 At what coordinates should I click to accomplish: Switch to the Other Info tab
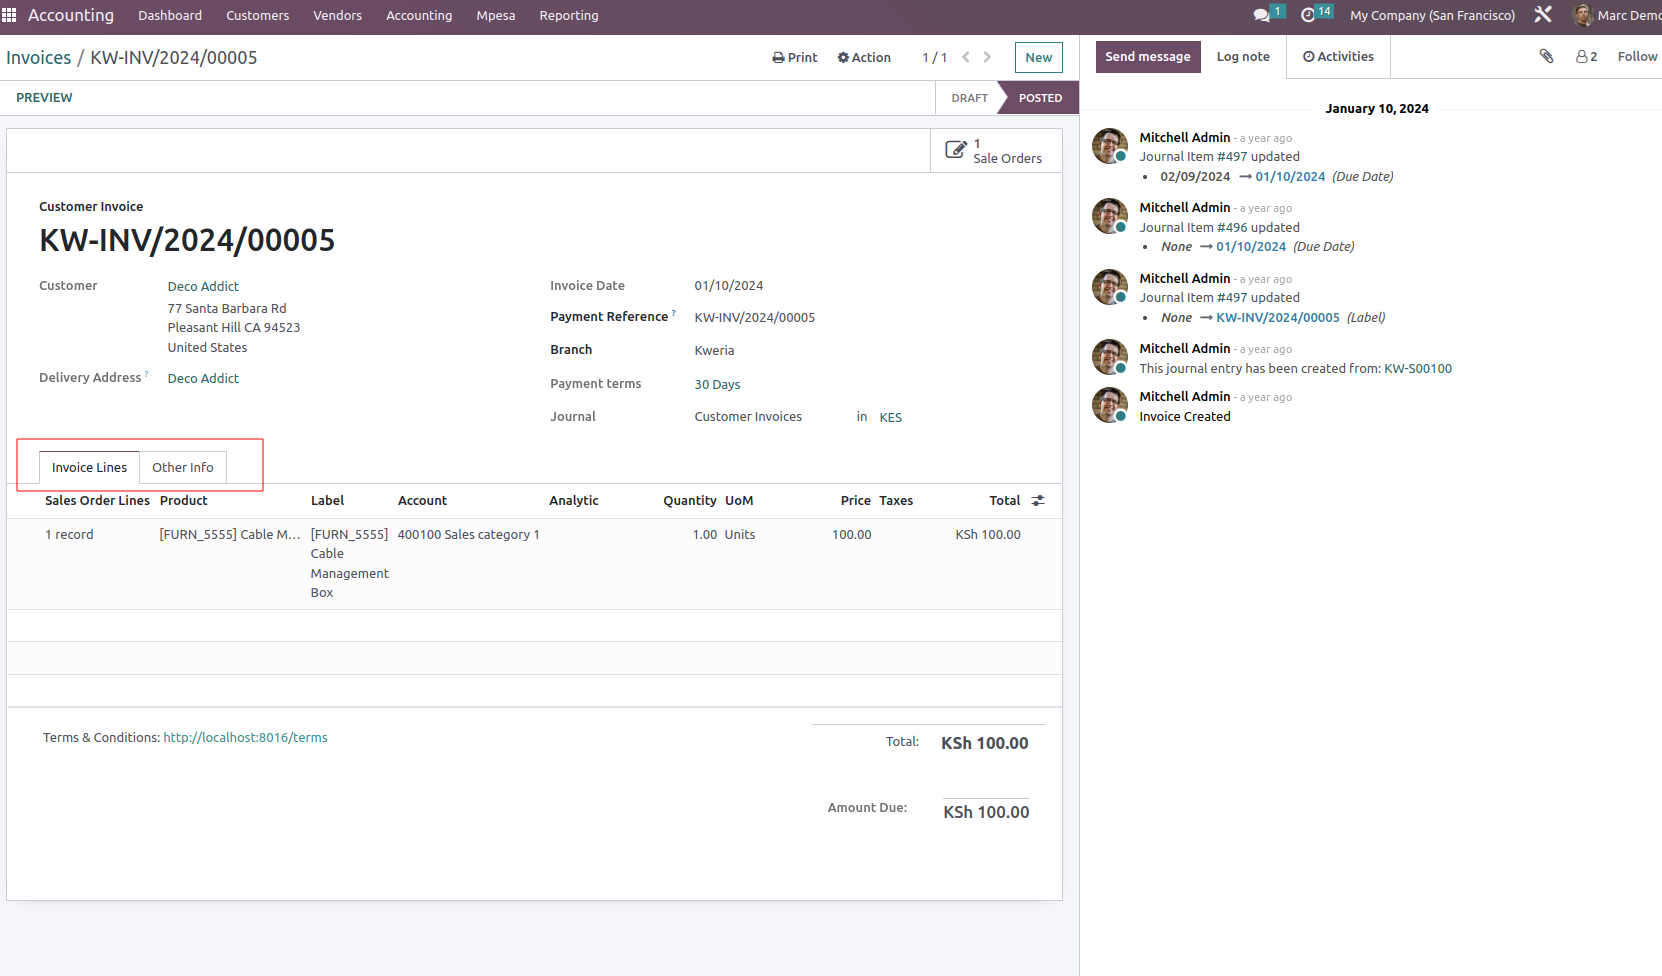[x=182, y=467]
